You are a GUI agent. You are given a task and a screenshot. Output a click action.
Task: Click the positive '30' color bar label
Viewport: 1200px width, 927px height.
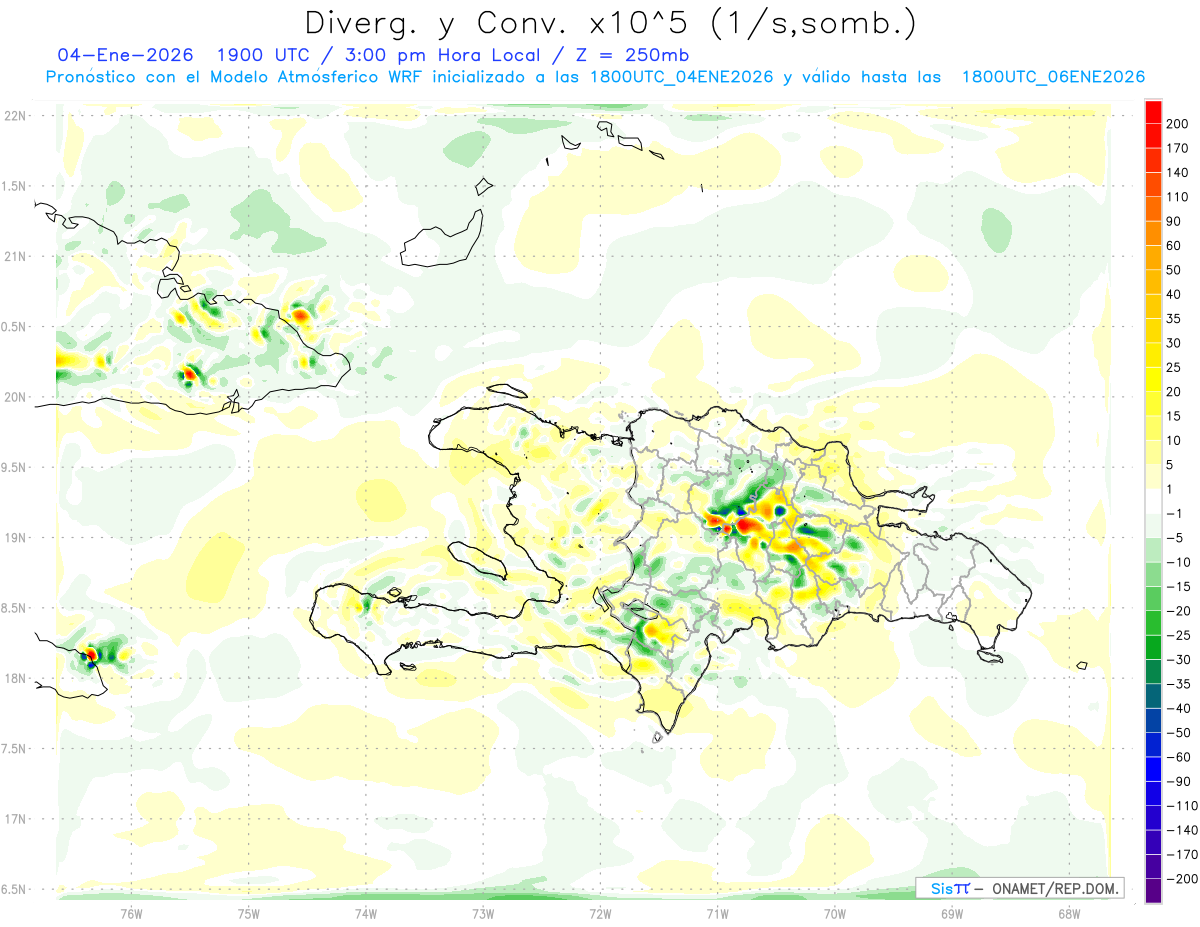pos(1174,343)
